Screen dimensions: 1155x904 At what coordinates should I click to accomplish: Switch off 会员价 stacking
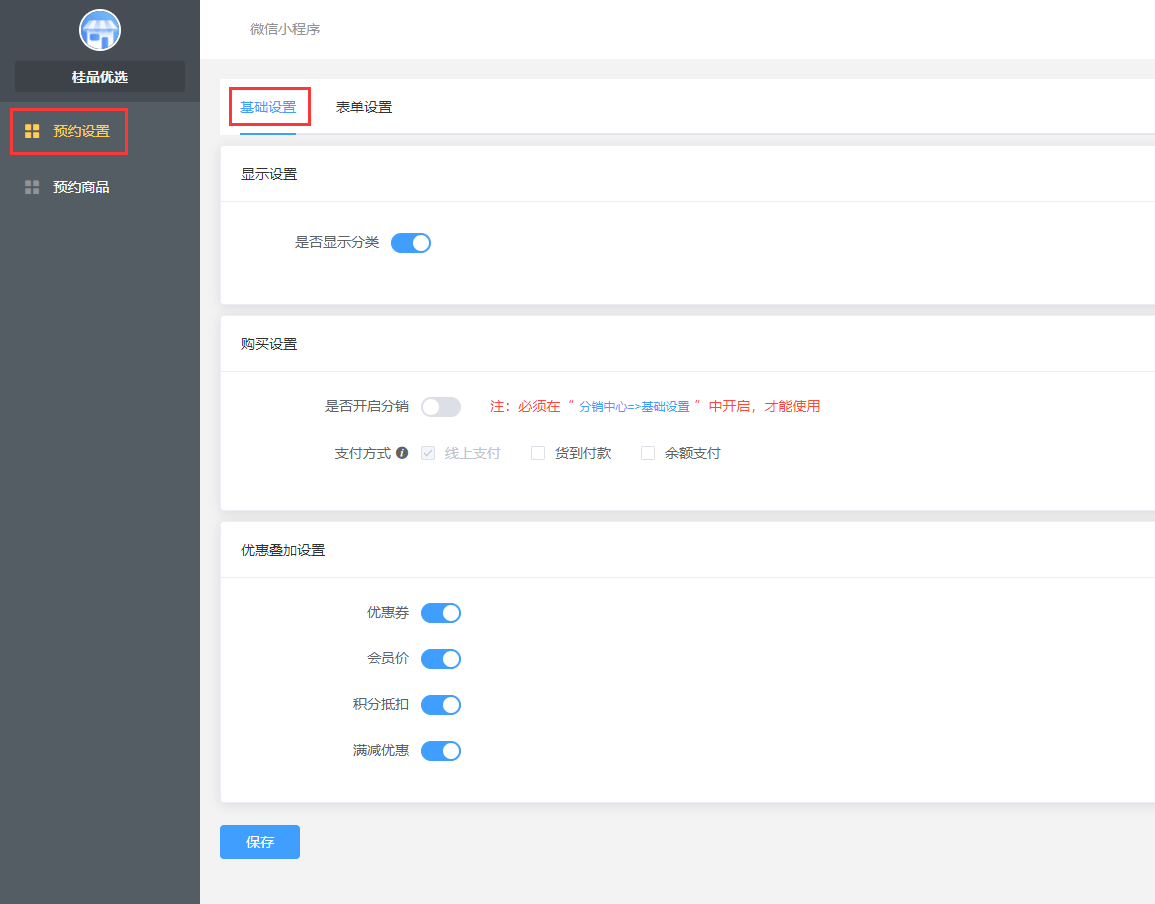click(441, 659)
